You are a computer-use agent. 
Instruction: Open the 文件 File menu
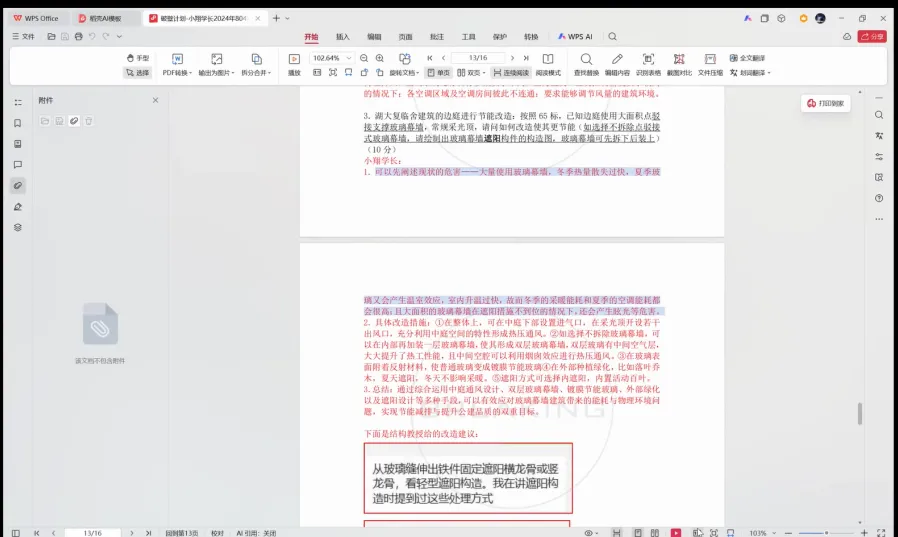point(23,36)
